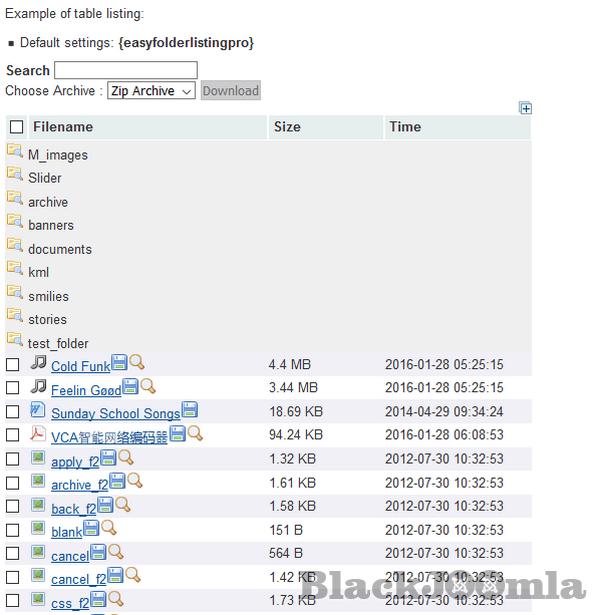Open the Sunday School Songs link
The image size is (600, 615).
115,413
